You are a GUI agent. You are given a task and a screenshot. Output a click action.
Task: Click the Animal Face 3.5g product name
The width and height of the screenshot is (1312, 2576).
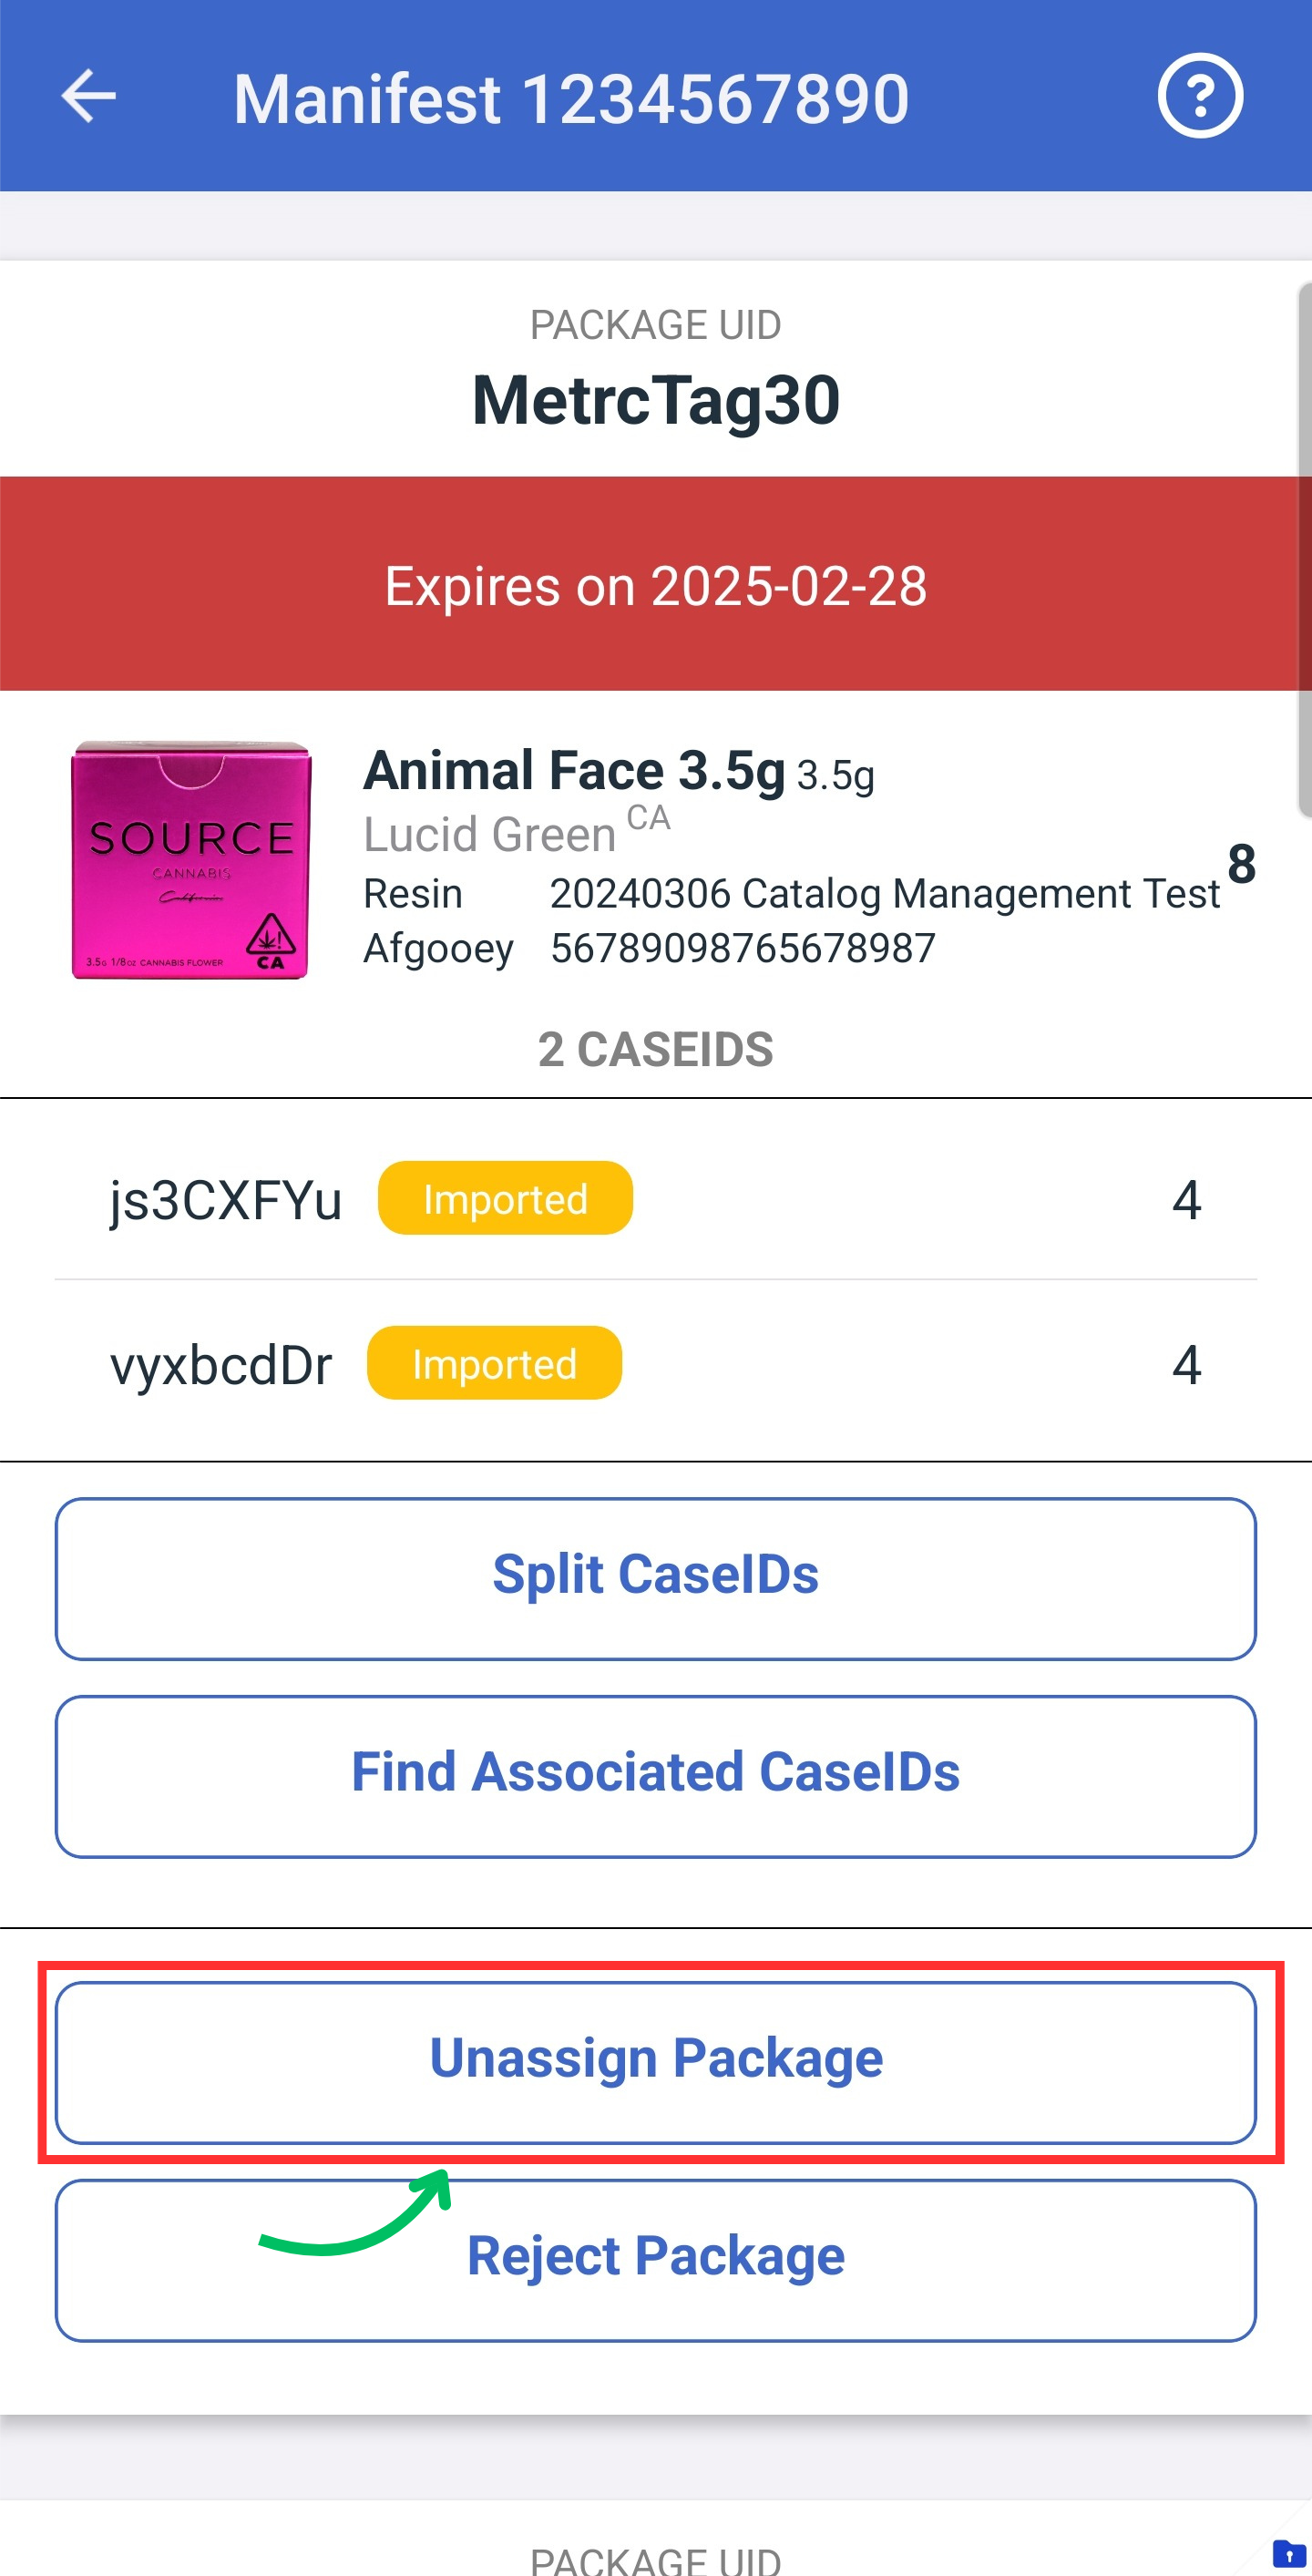(574, 770)
